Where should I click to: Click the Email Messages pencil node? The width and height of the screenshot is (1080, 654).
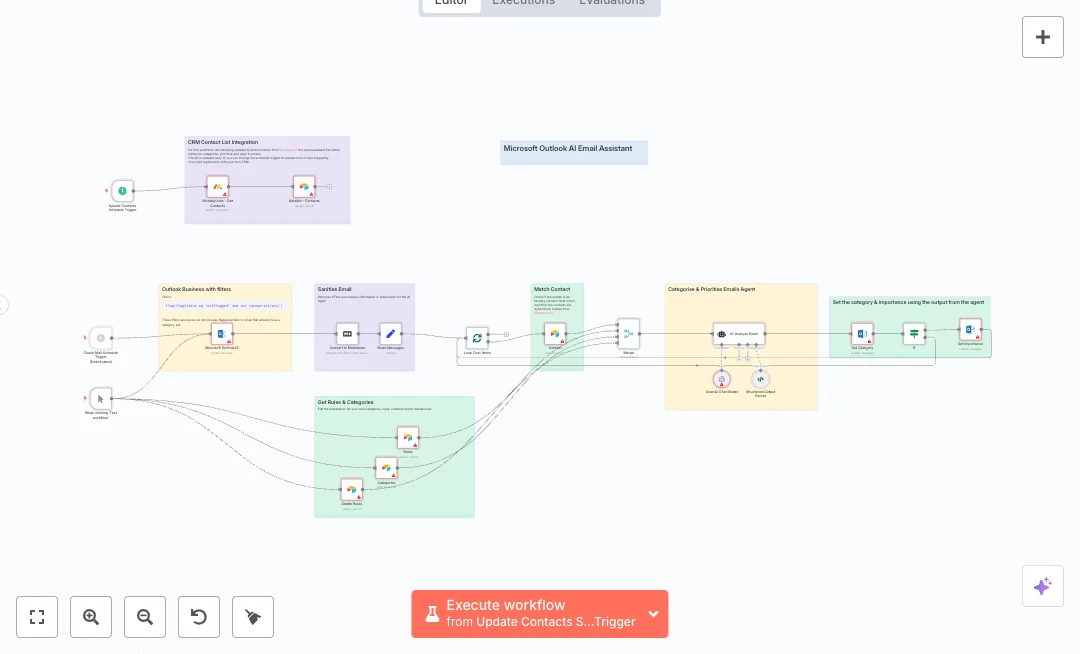point(391,335)
